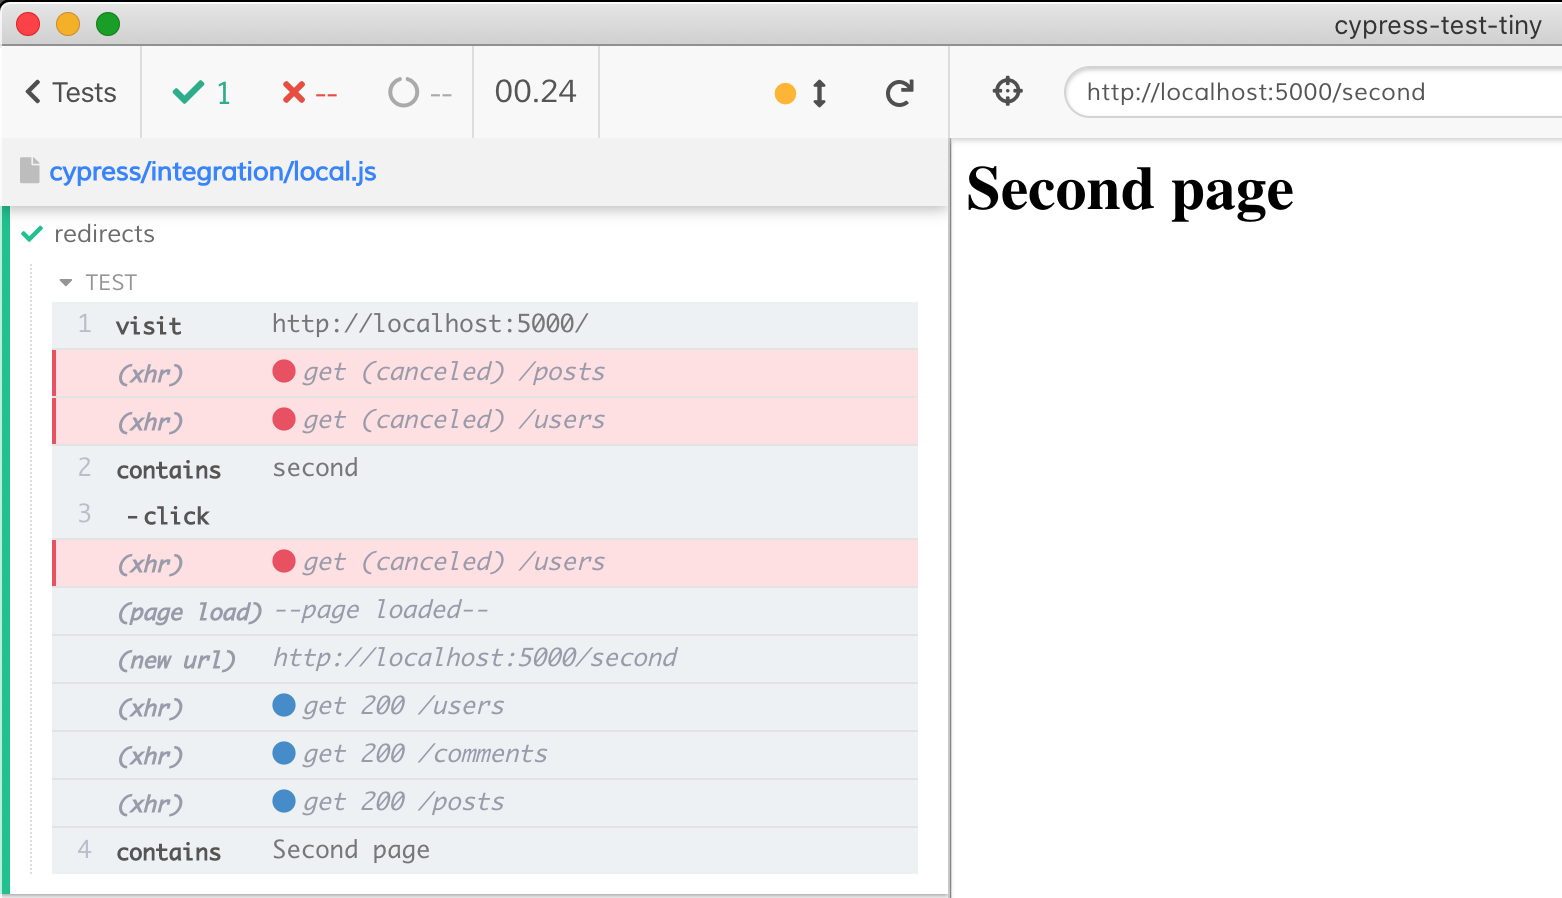Open the cypress/integration/local.js spec link
This screenshot has height=898, width=1562.
pyautogui.click(x=213, y=171)
